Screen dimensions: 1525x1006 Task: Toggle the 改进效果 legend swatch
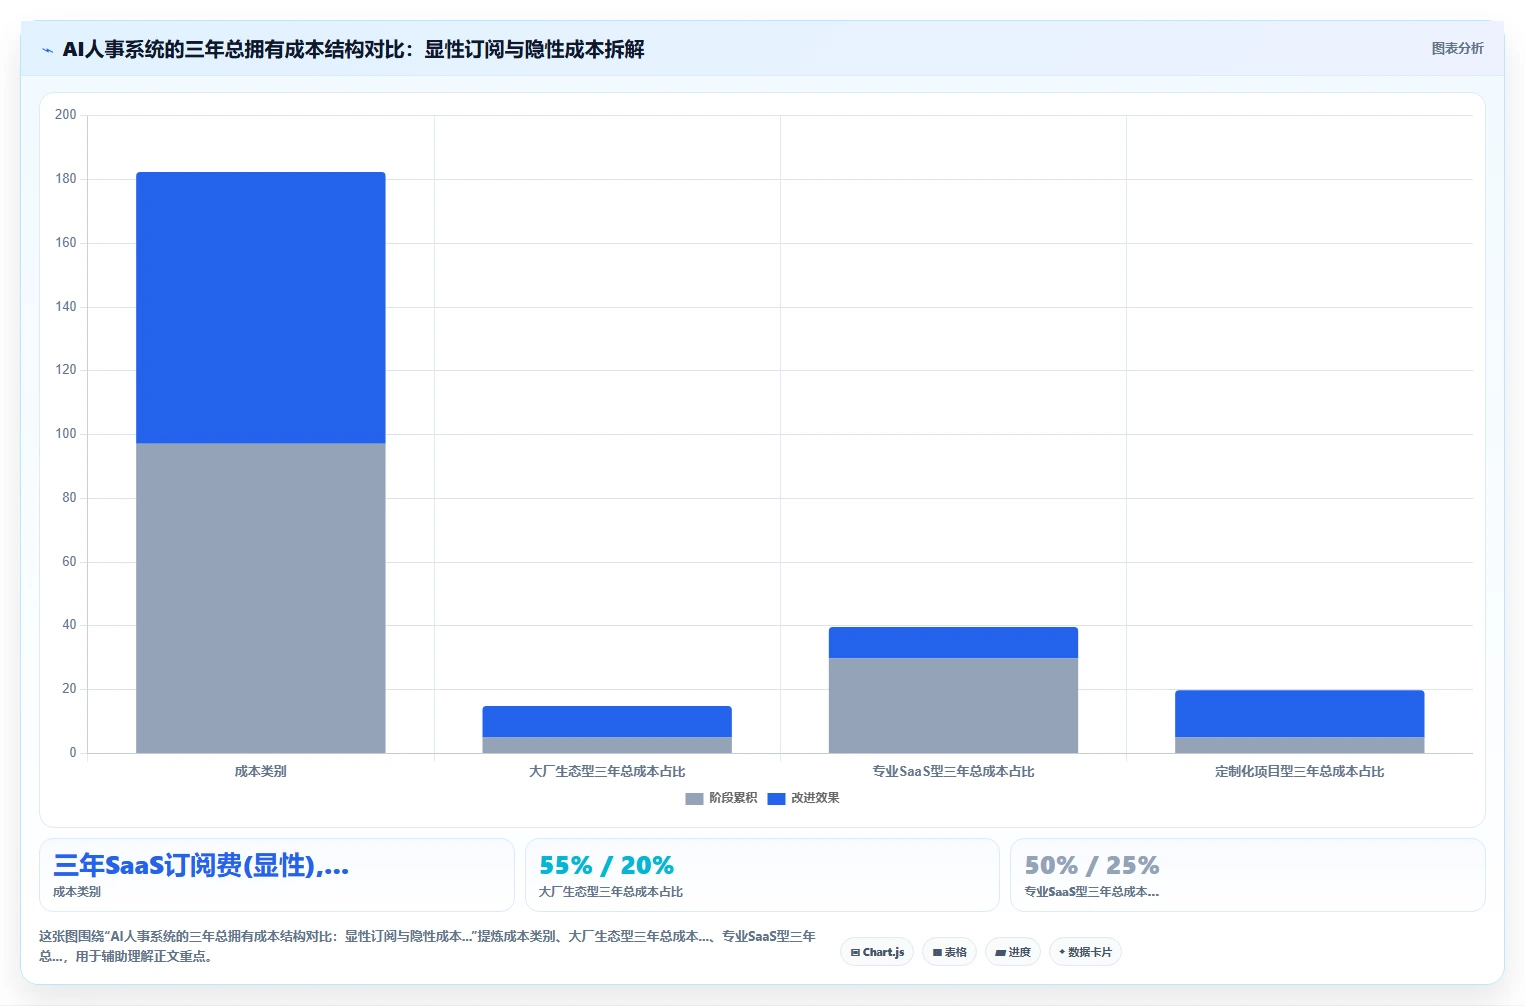pyautogui.click(x=776, y=798)
